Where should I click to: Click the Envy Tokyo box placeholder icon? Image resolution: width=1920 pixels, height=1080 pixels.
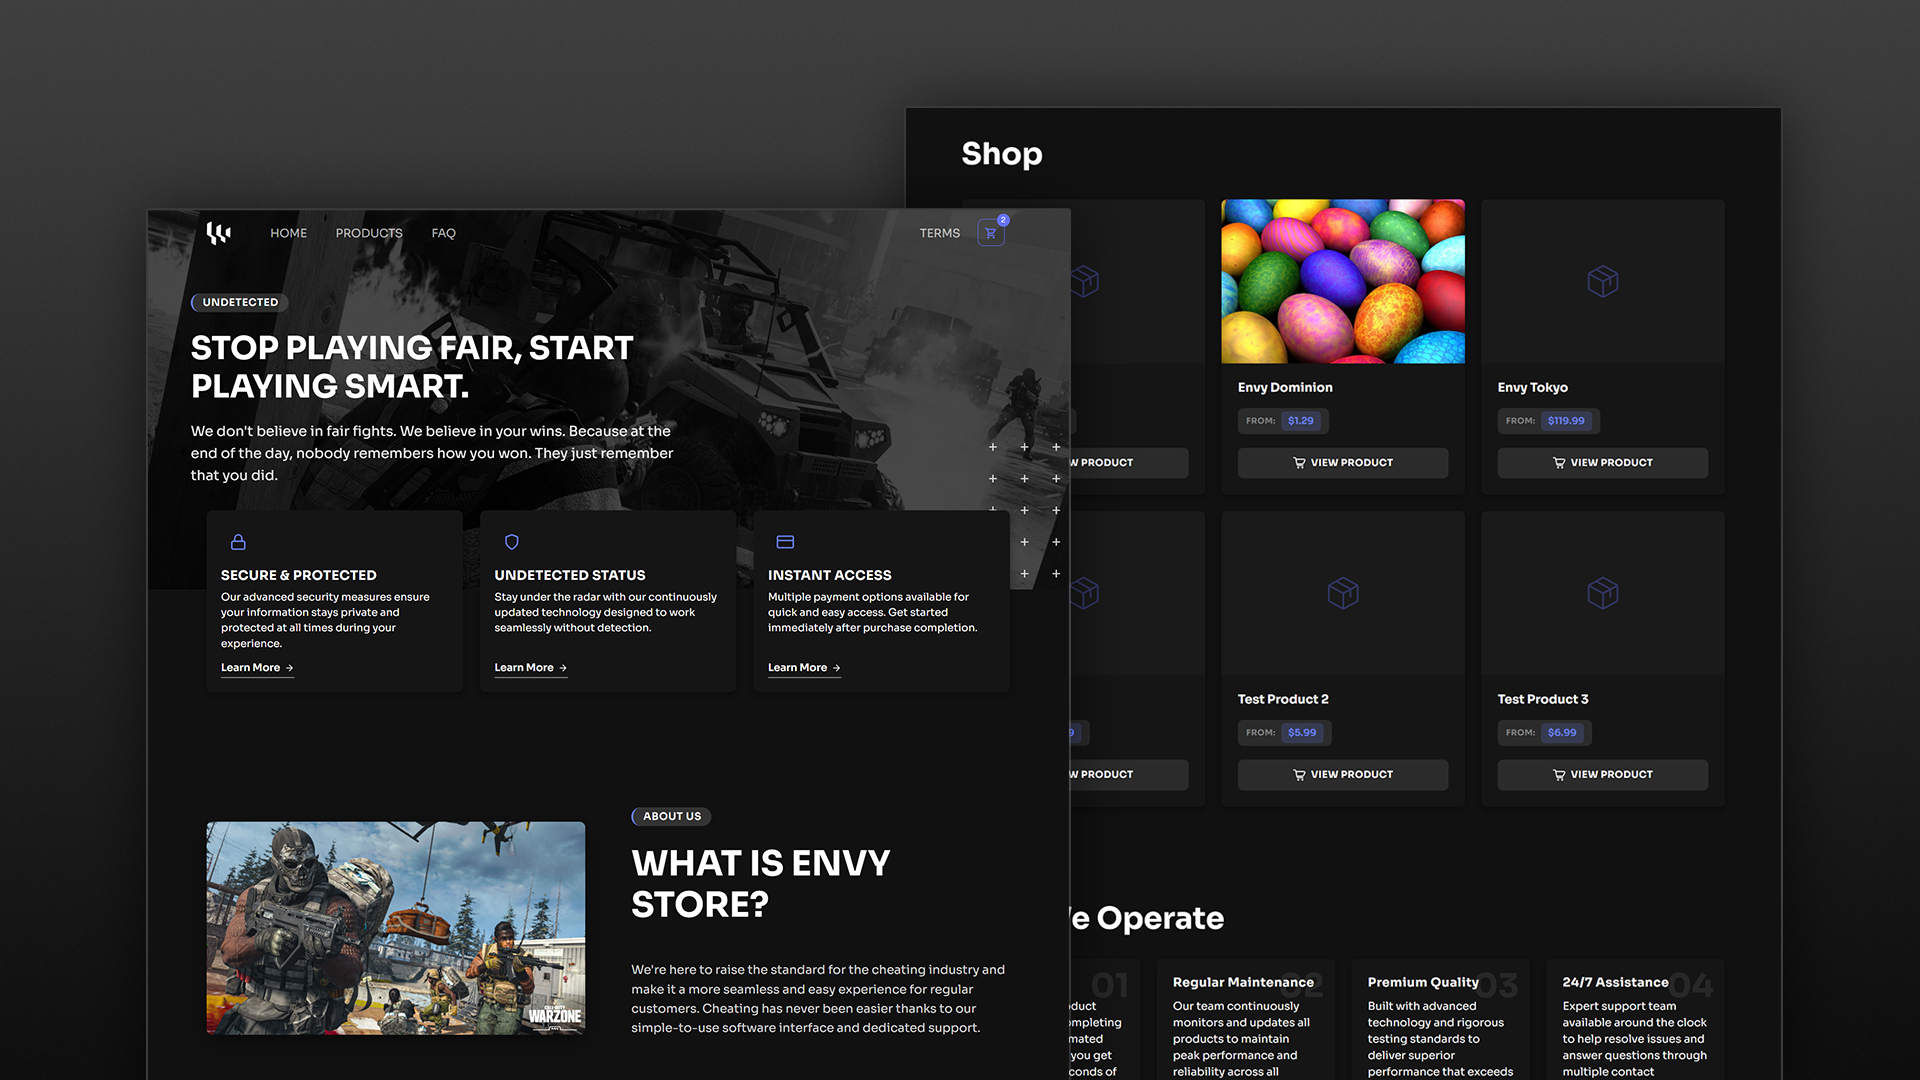point(1603,281)
